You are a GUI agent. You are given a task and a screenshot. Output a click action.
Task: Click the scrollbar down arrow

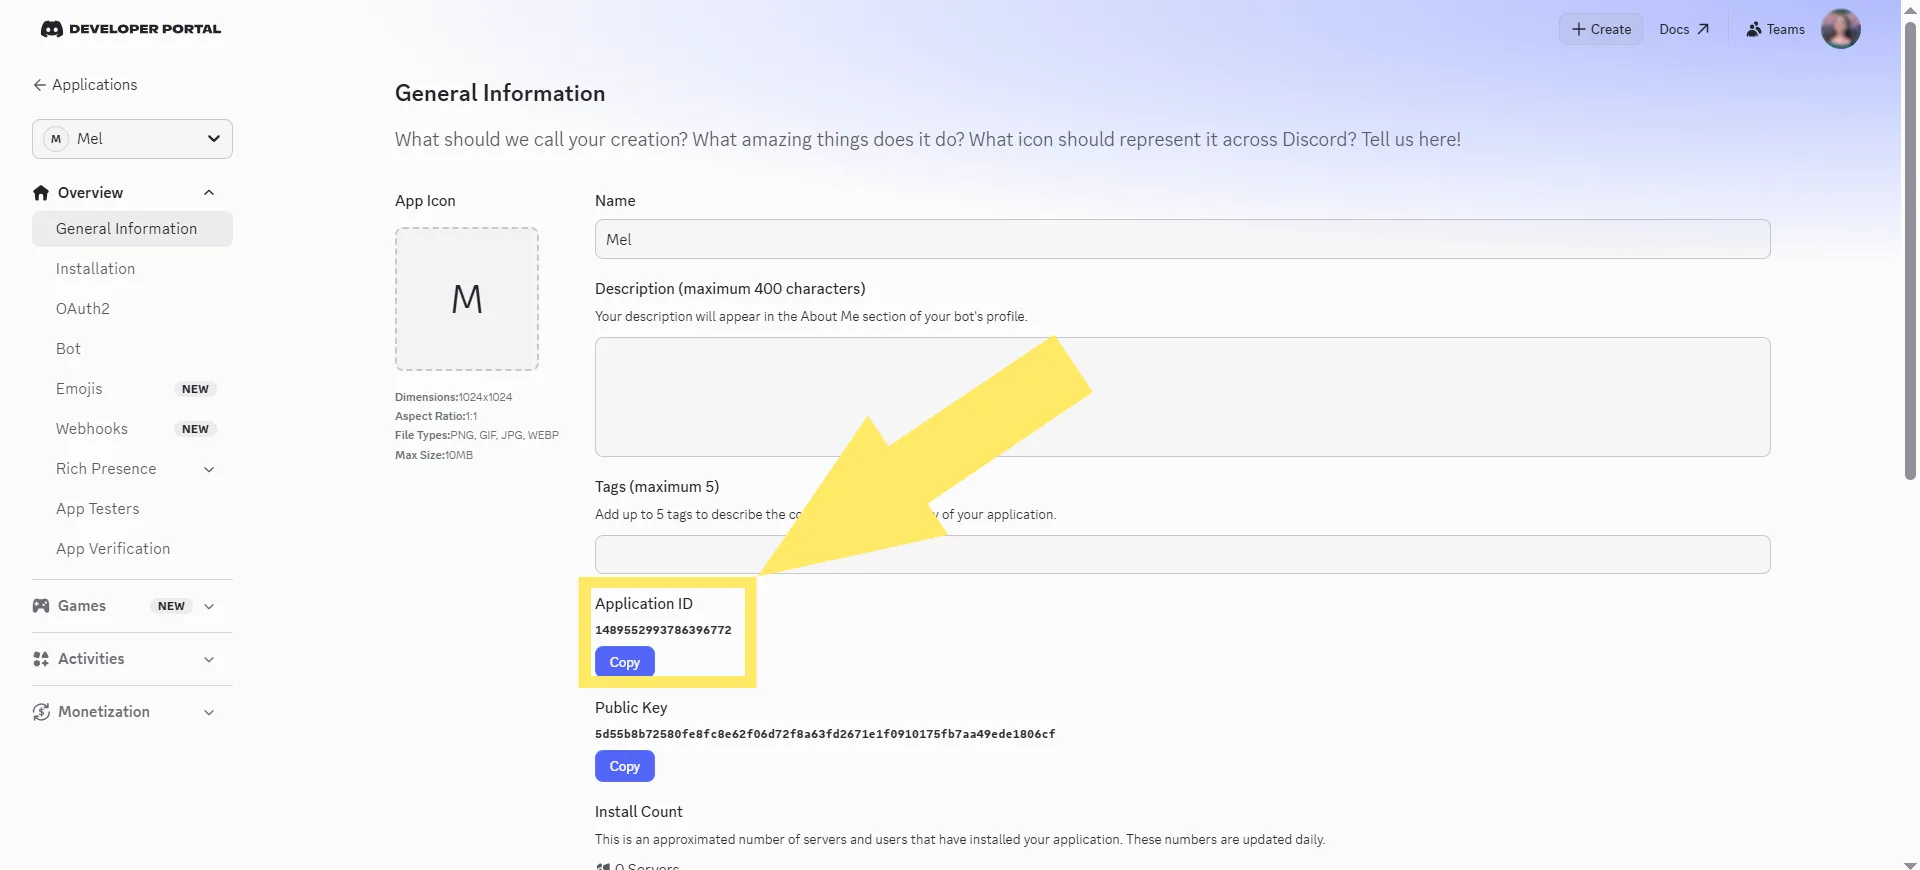(1910, 864)
